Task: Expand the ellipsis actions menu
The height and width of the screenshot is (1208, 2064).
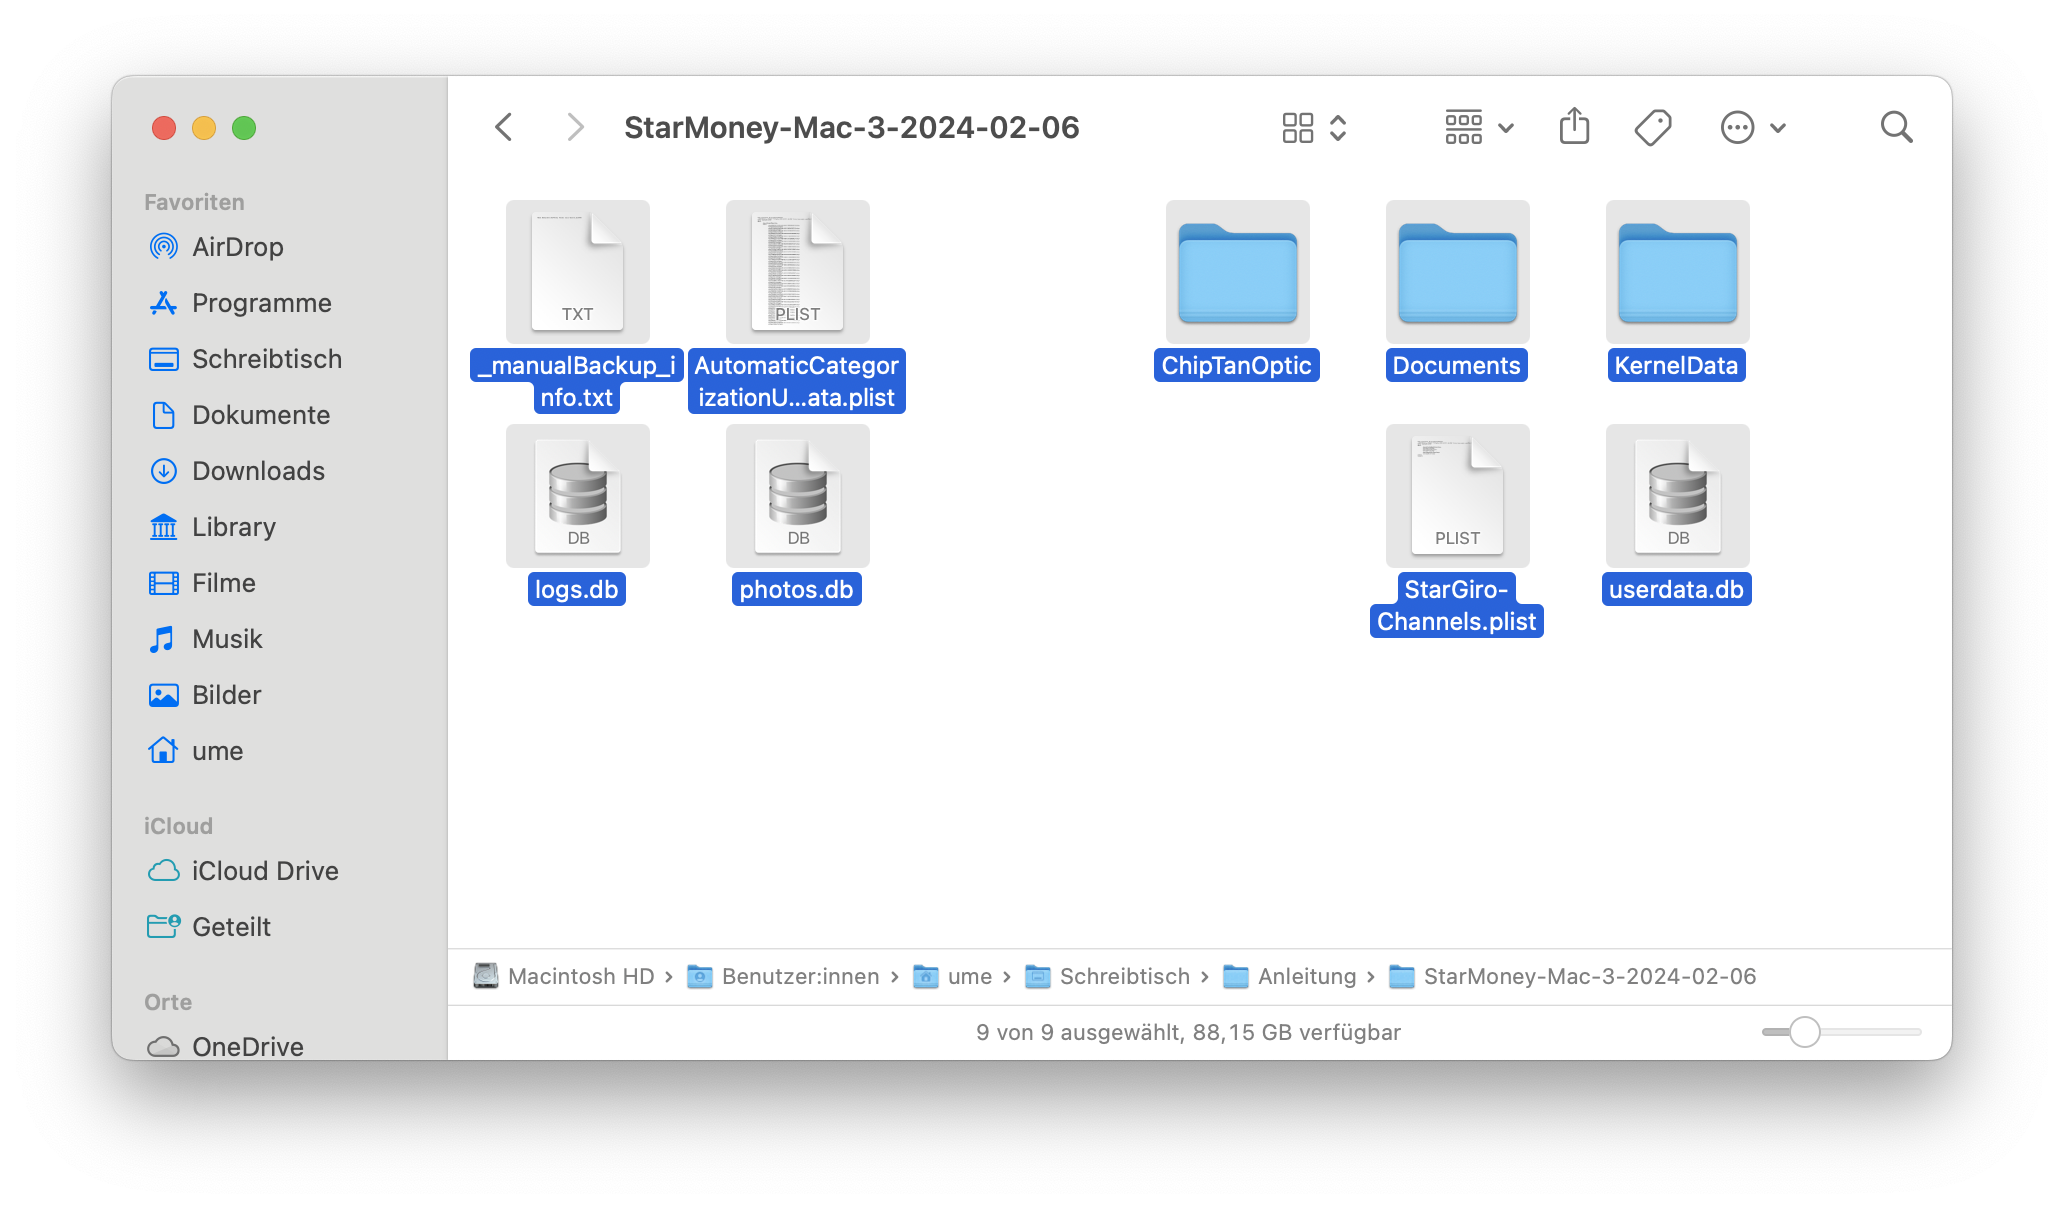Action: 1752,127
